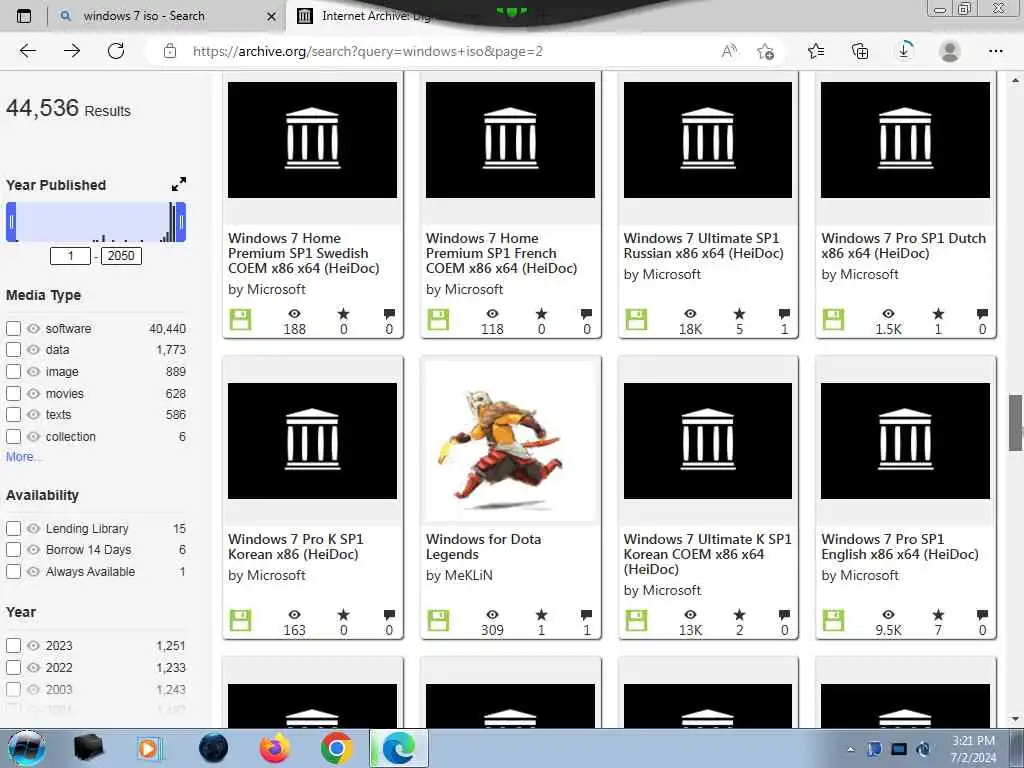Close the windows 7 iso search tab
This screenshot has height=768, width=1024.
point(272,16)
